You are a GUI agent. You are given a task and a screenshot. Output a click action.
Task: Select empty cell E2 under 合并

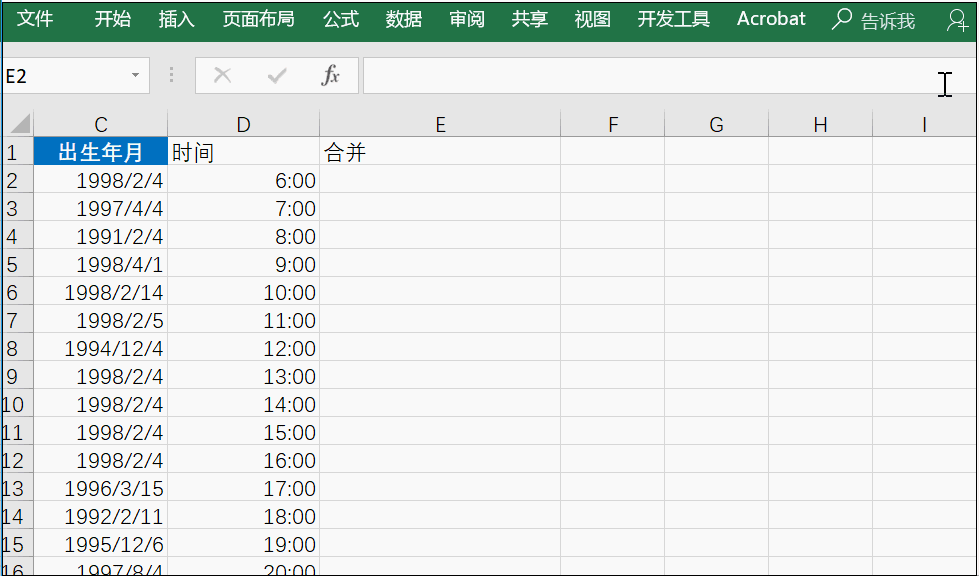click(x=440, y=180)
